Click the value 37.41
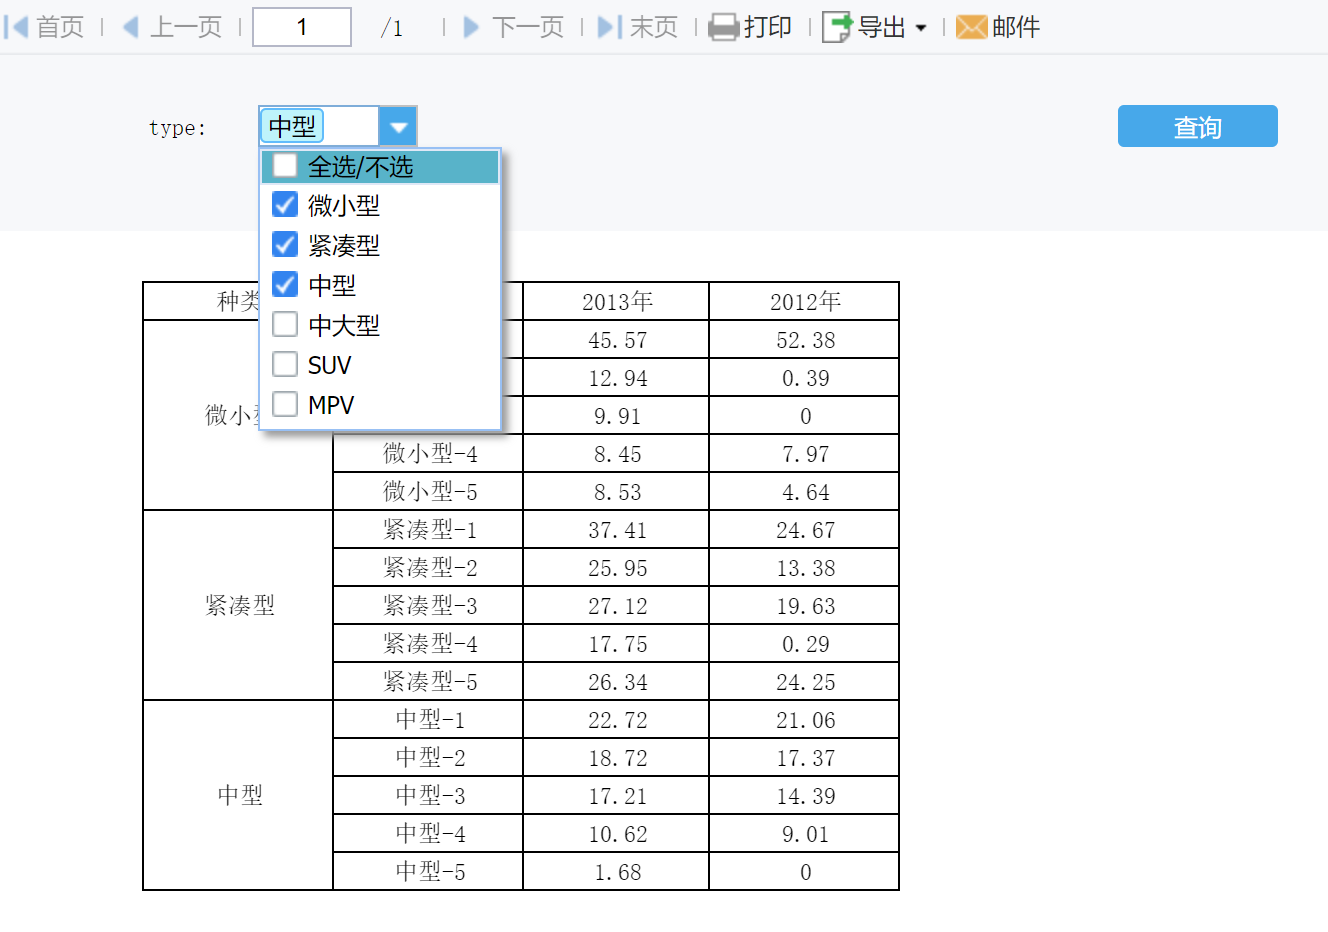This screenshot has height=932, width=1328. 616,529
